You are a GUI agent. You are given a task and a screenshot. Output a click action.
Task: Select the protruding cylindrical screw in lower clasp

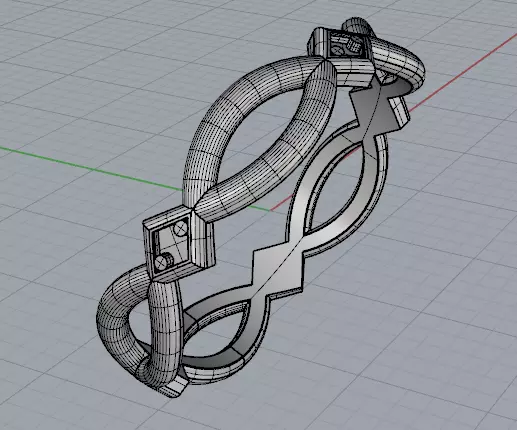(x=163, y=261)
